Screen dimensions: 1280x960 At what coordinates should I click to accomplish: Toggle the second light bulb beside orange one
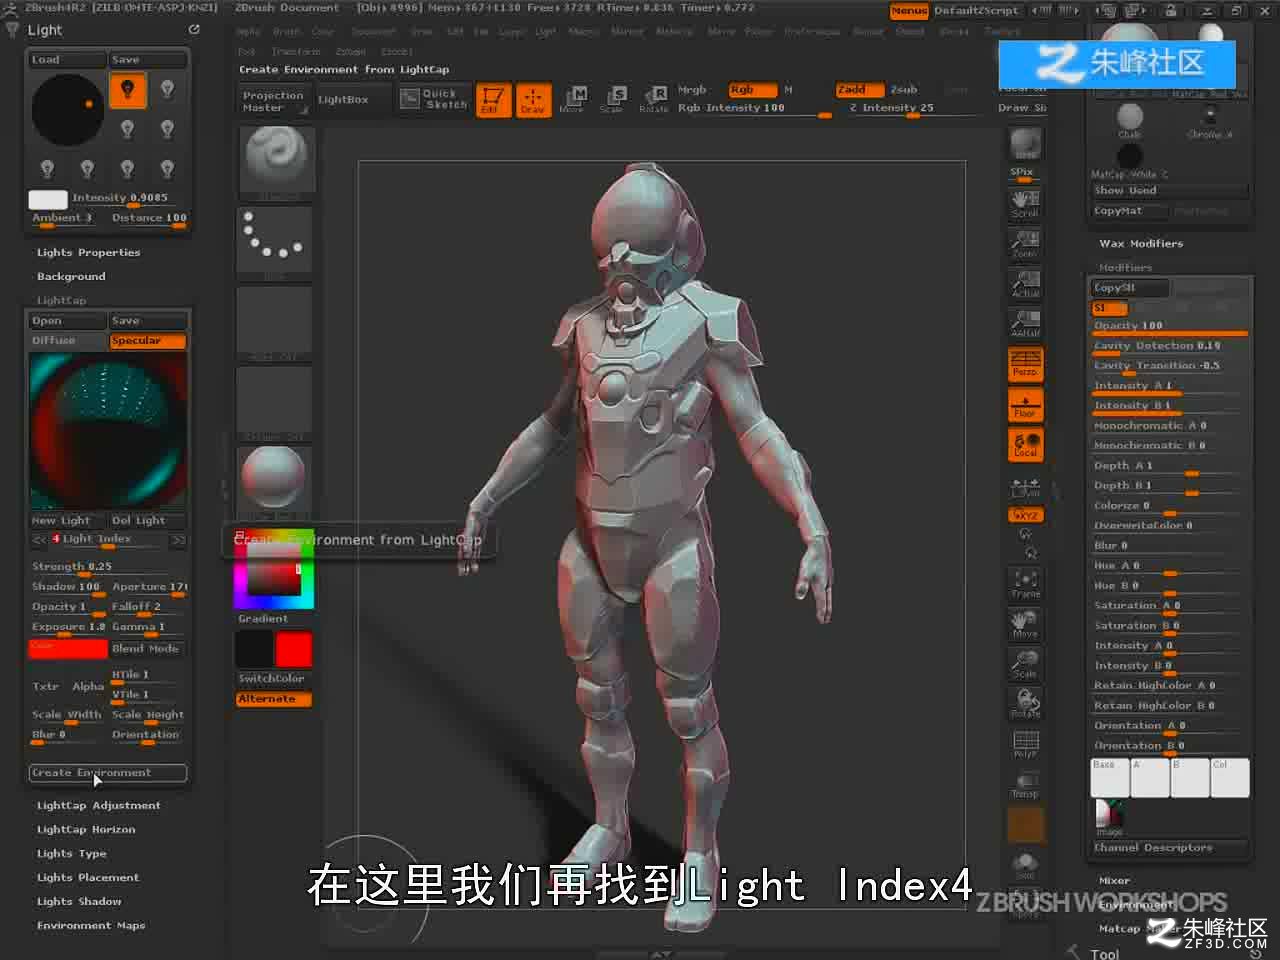(x=167, y=90)
